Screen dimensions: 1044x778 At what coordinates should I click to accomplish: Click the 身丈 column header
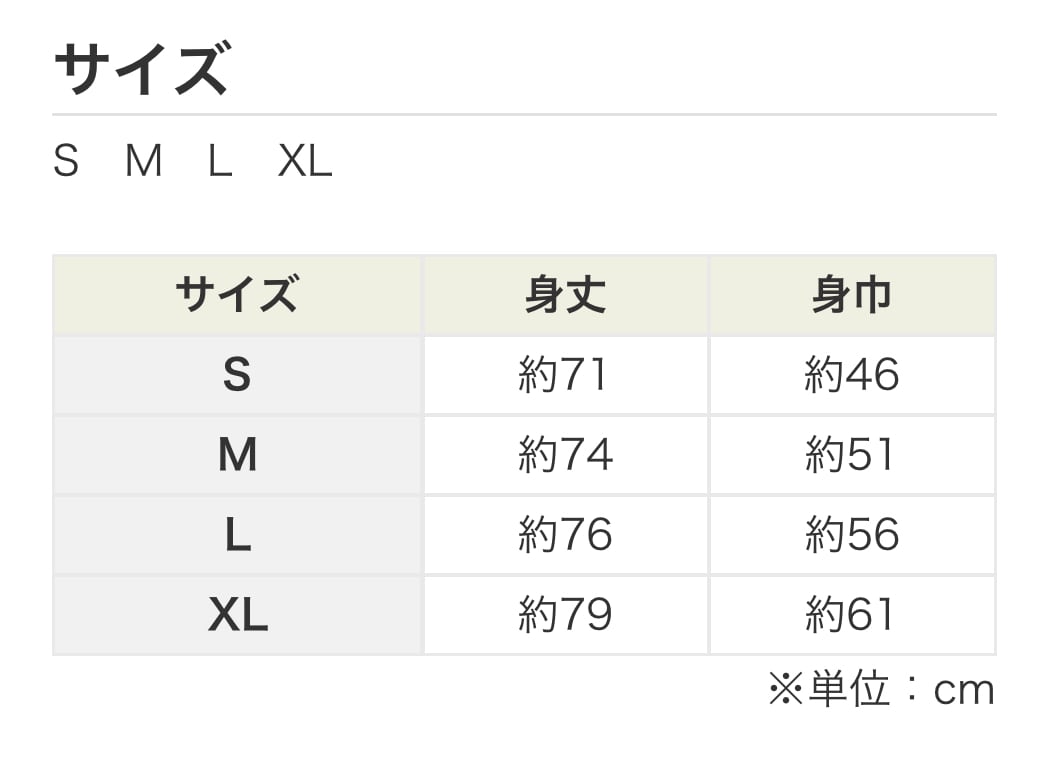(x=565, y=296)
